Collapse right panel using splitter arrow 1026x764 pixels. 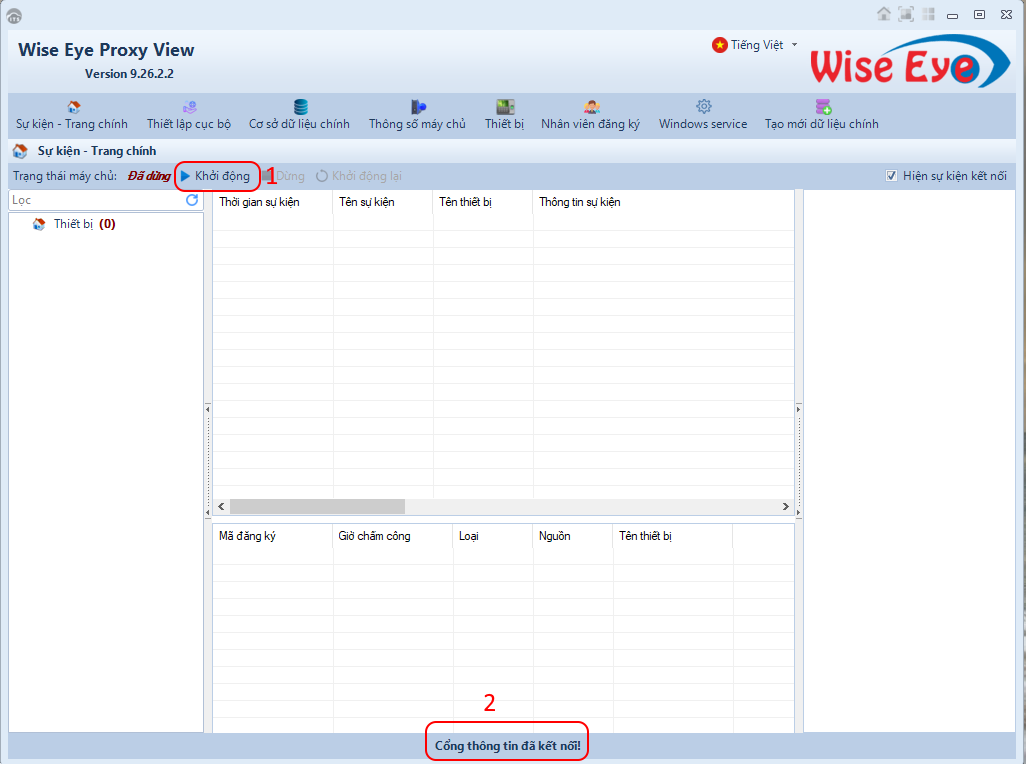click(x=799, y=408)
